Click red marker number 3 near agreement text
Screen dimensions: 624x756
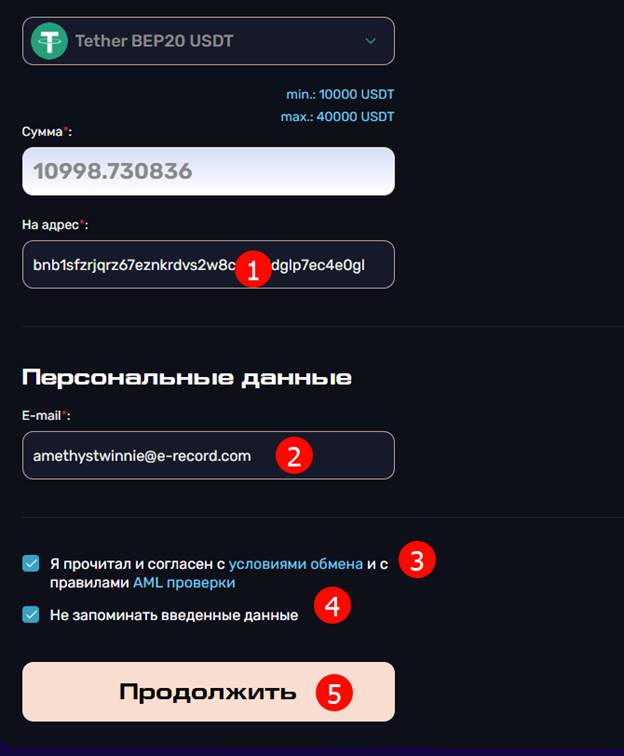tap(417, 560)
